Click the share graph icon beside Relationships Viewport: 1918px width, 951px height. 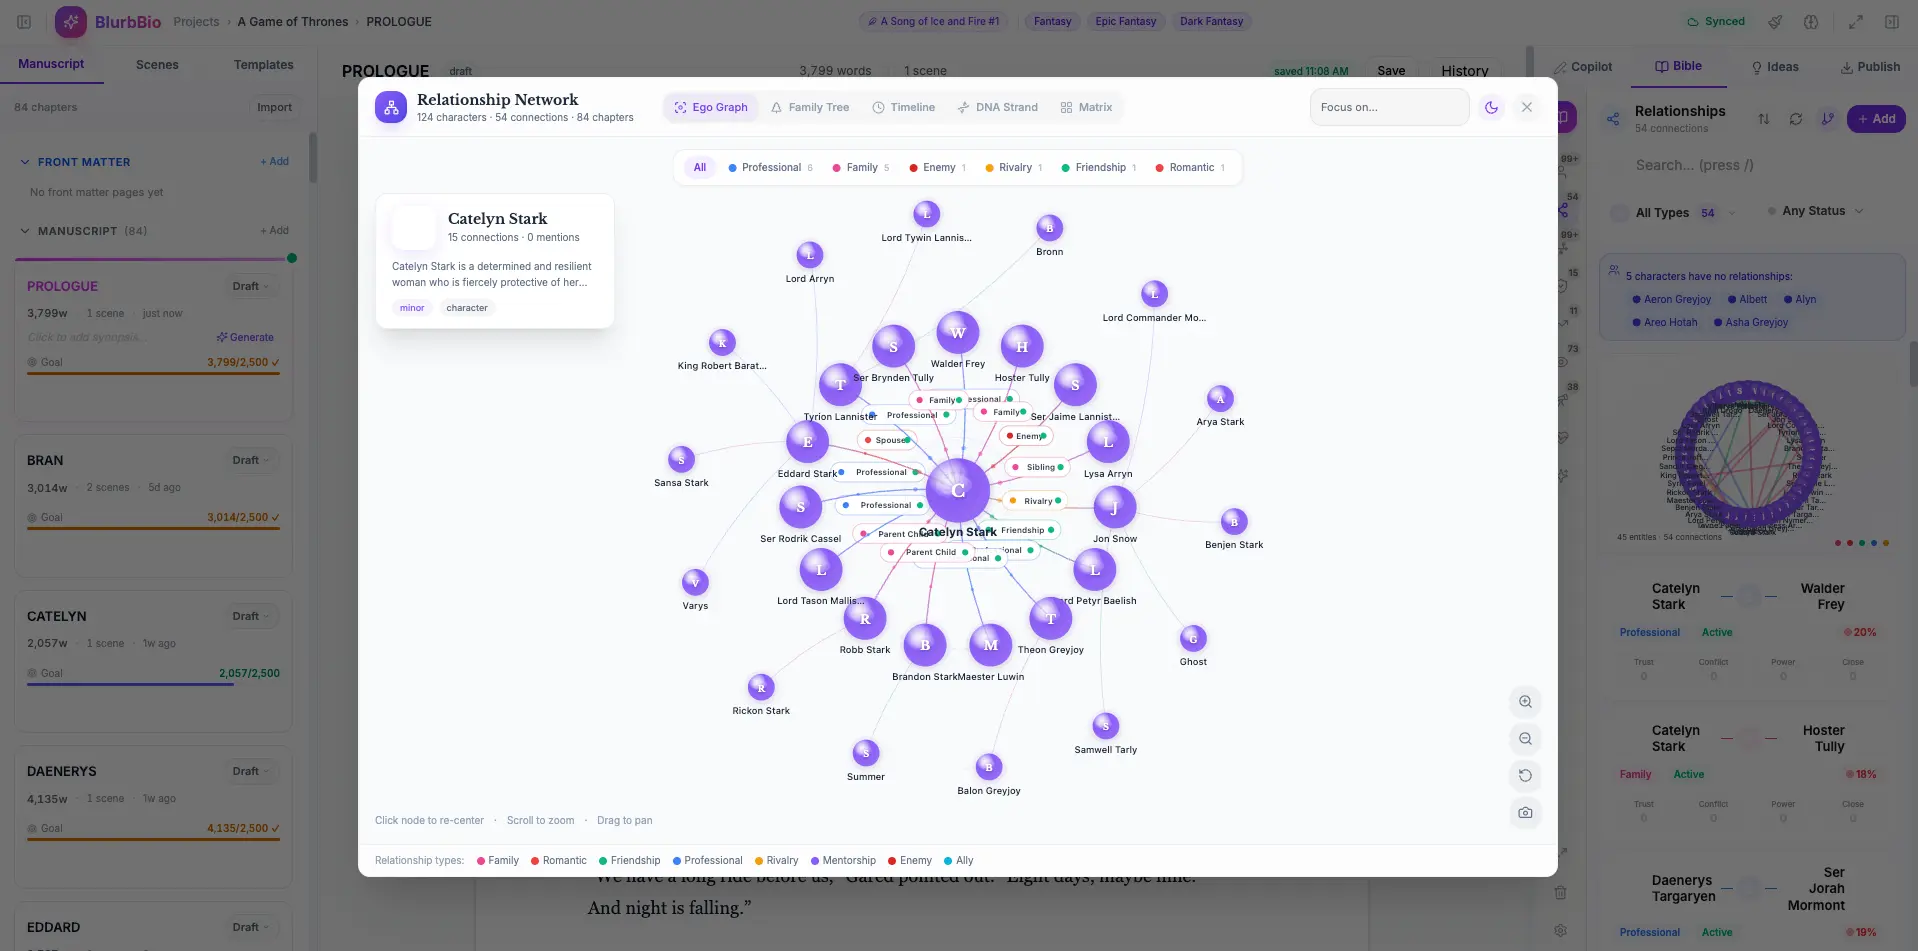pyautogui.click(x=1613, y=119)
